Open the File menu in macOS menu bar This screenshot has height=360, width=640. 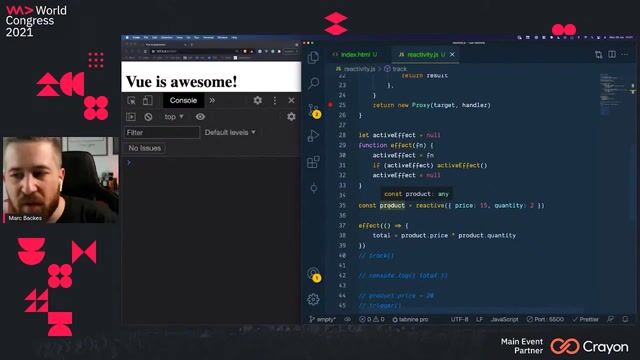pyautogui.click(x=146, y=38)
